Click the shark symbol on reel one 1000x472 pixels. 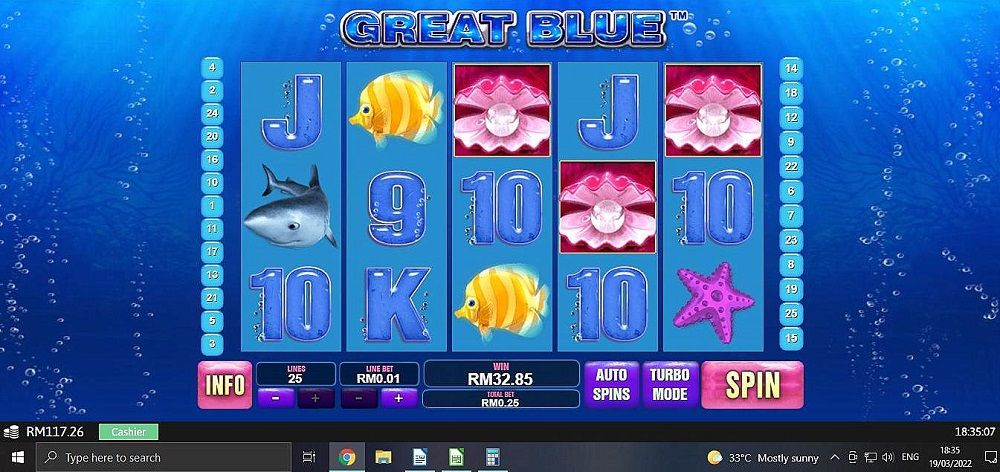click(290, 205)
